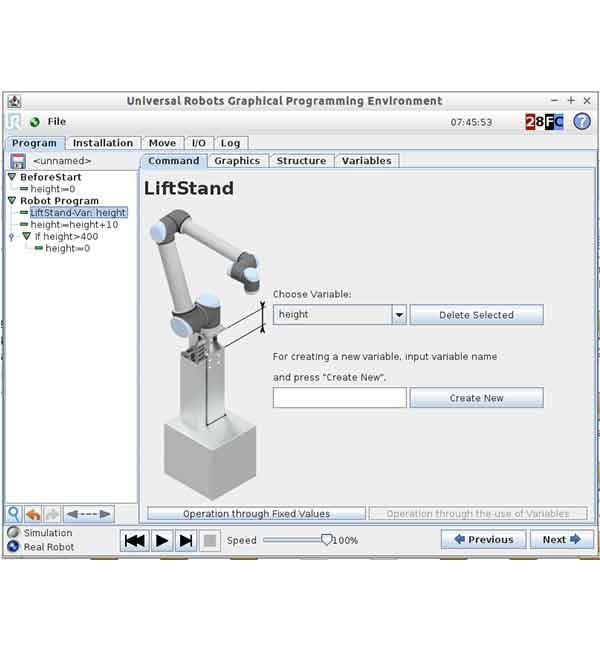Collapse the Robot Program tree node
Screen dimensions: 600x650
(x=12, y=201)
